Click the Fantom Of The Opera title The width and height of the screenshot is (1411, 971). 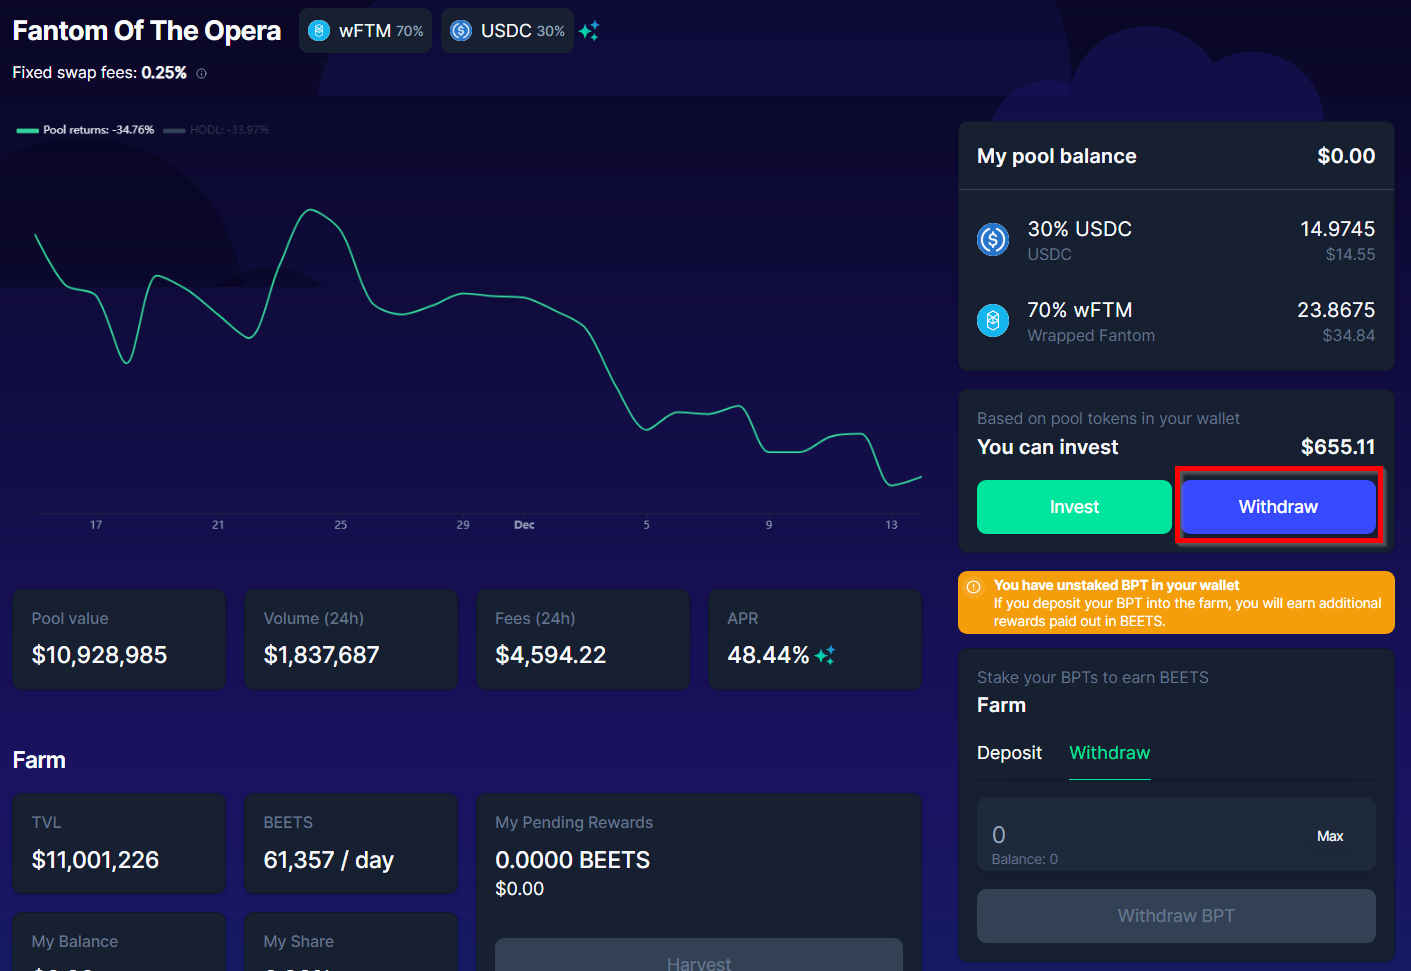pos(146,31)
